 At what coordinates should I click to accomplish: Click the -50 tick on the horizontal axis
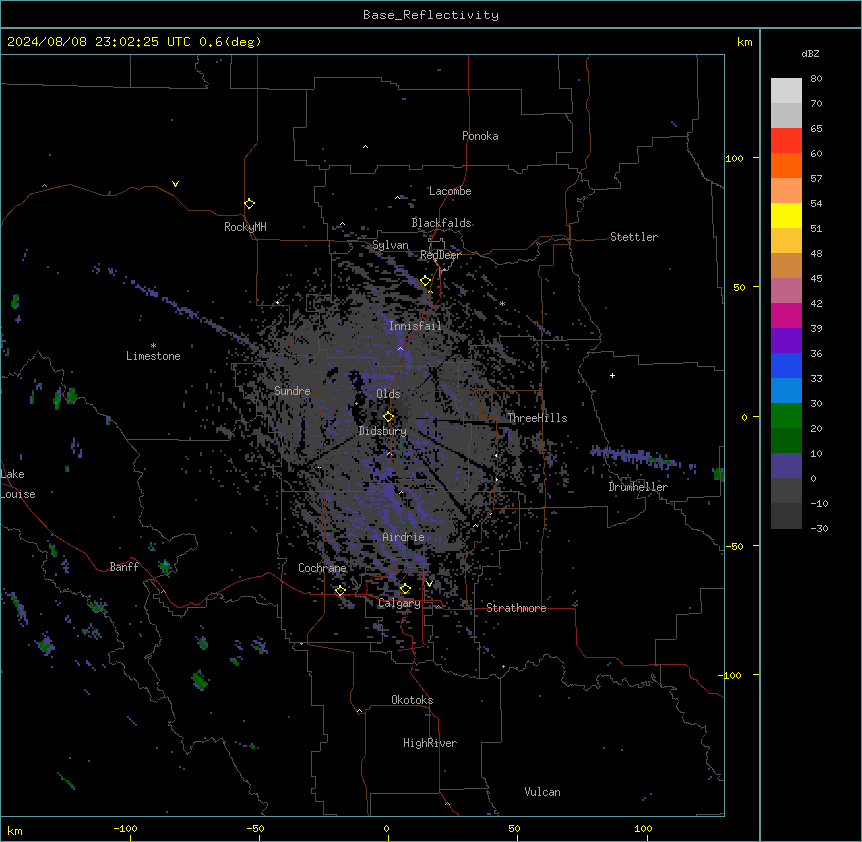tap(255, 828)
